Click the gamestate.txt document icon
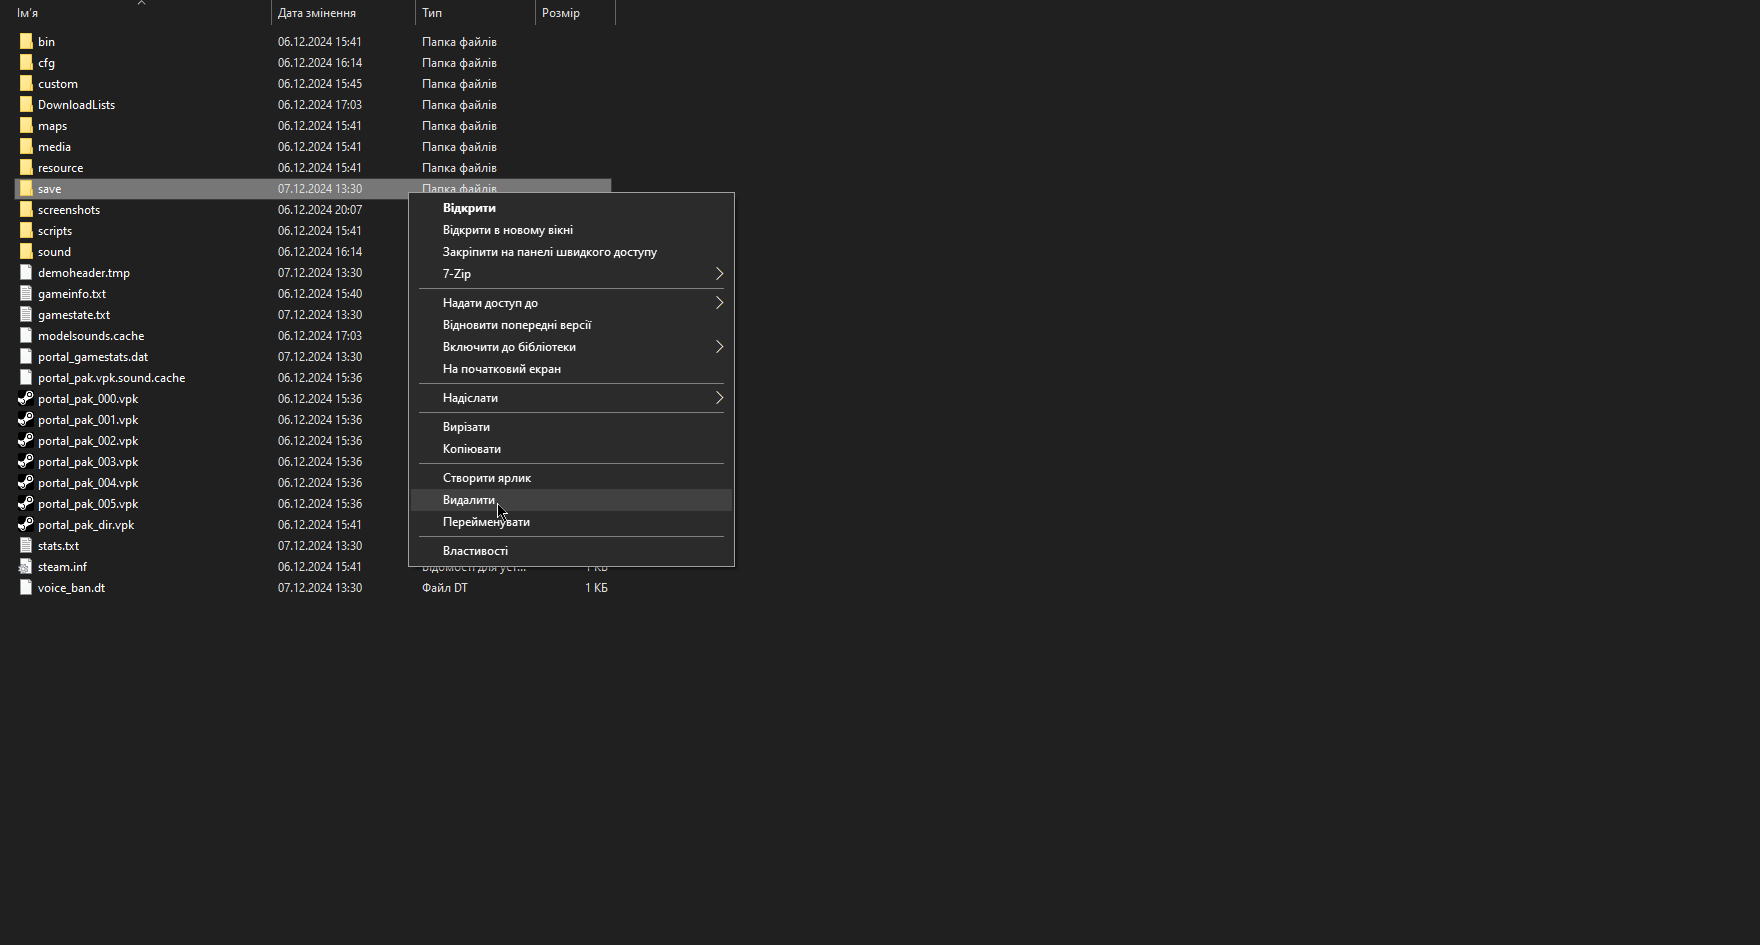1760x945 pixels. point(26,315)
